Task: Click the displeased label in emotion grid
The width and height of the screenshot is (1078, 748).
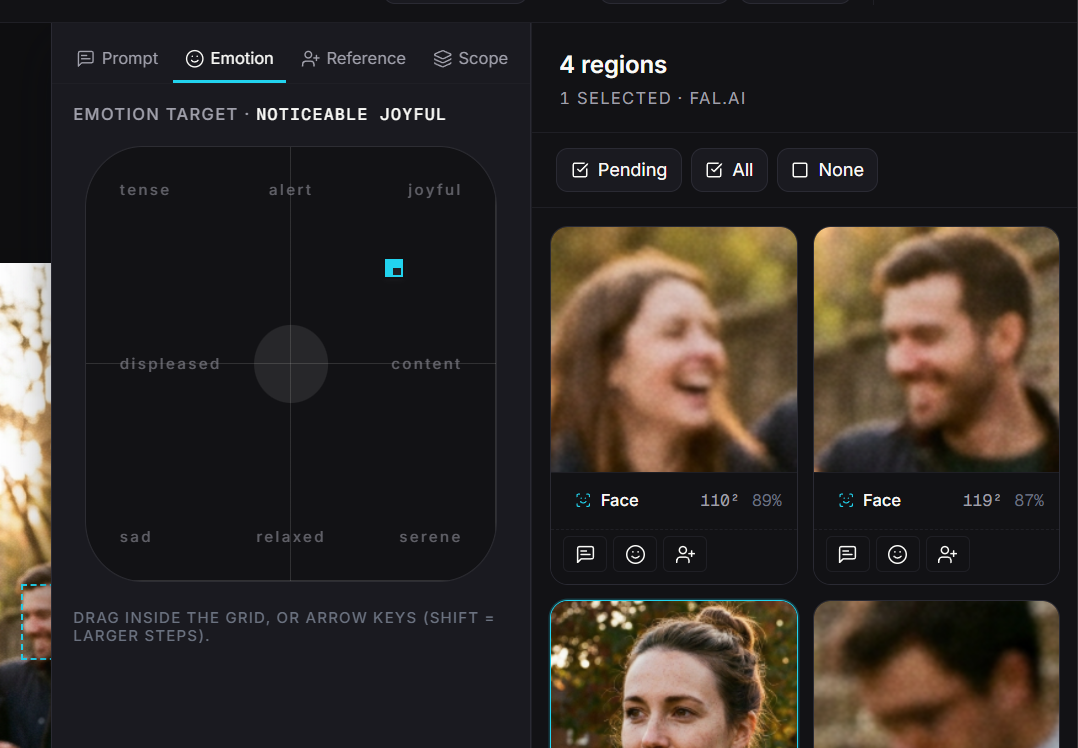Action: 170,364
